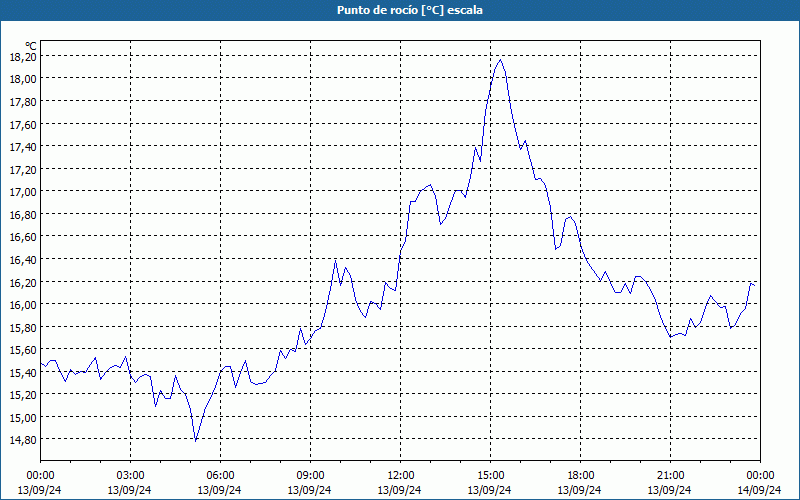Click the 13/09/24 date under 12:00

[x=399, y=490]
